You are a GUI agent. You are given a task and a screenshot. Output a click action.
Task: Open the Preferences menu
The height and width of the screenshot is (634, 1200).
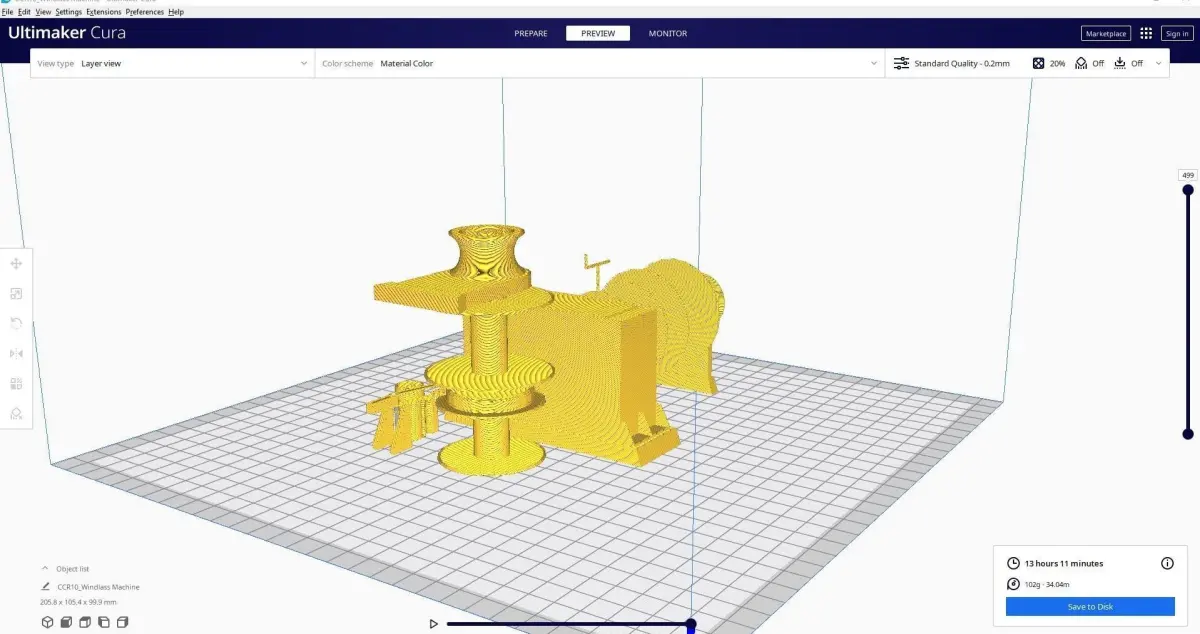[145, 12]
